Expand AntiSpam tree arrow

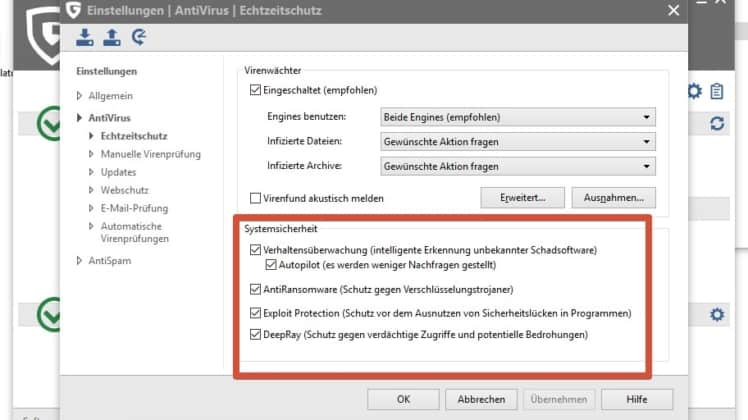(79, 260)
